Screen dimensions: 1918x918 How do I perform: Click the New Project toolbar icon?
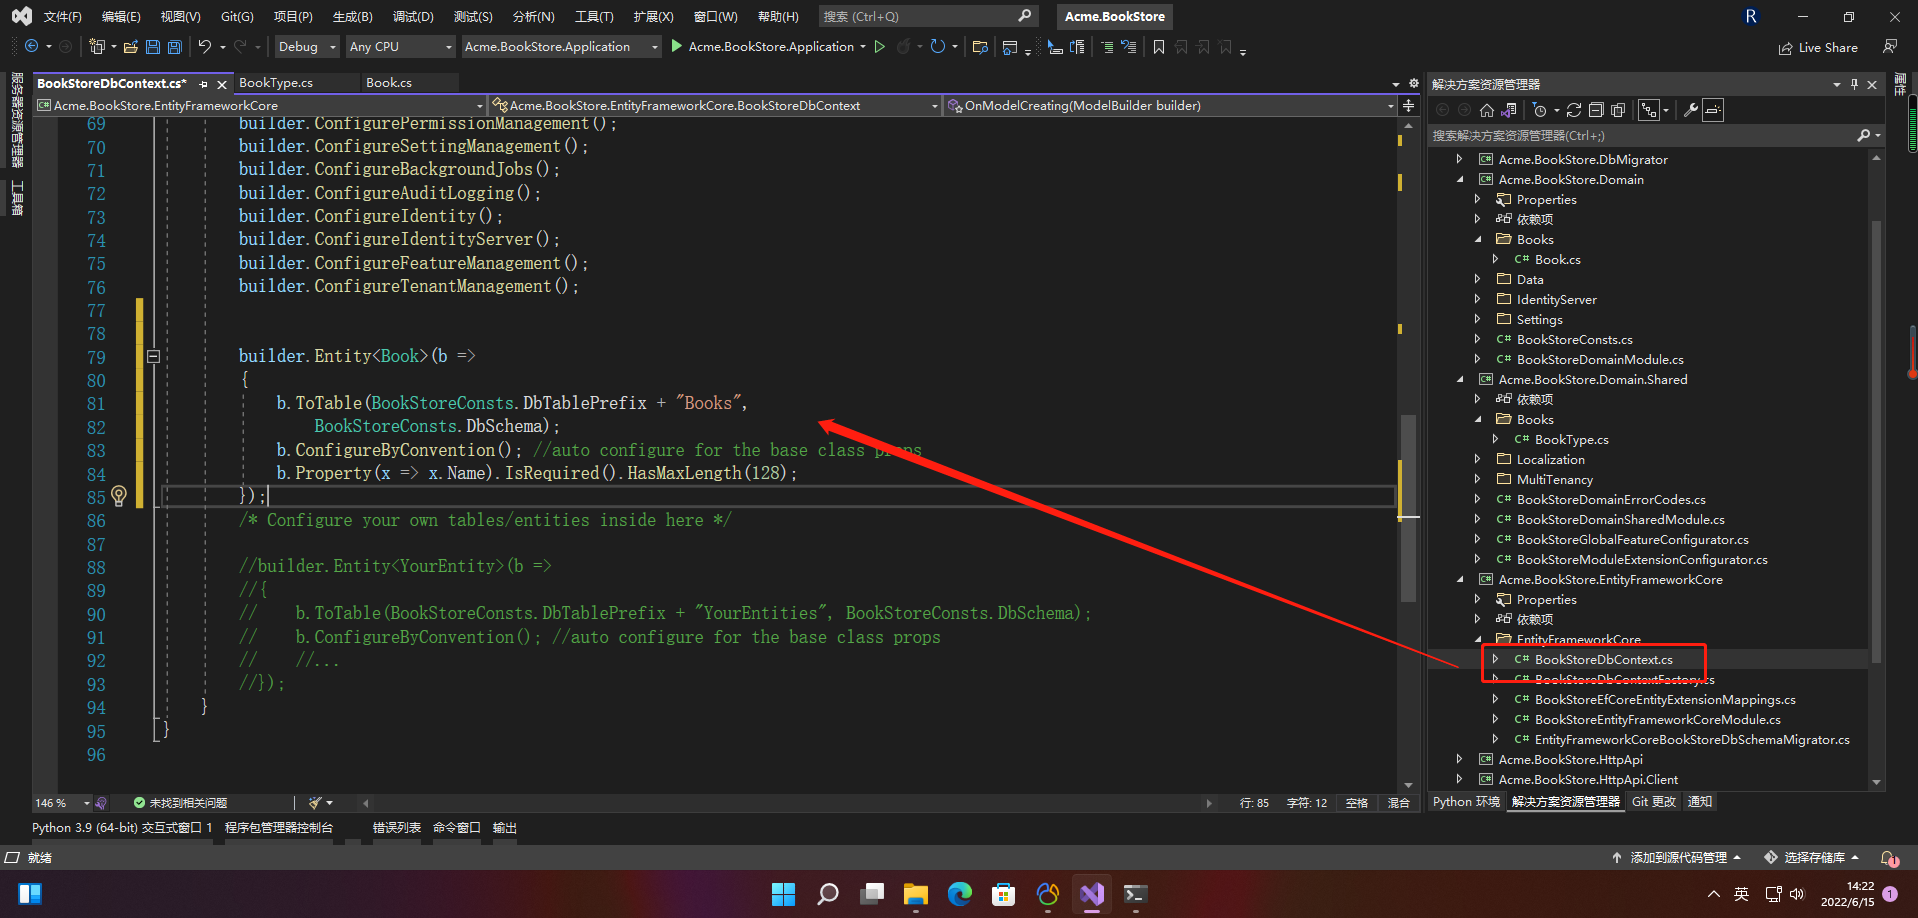coord(96,47)
